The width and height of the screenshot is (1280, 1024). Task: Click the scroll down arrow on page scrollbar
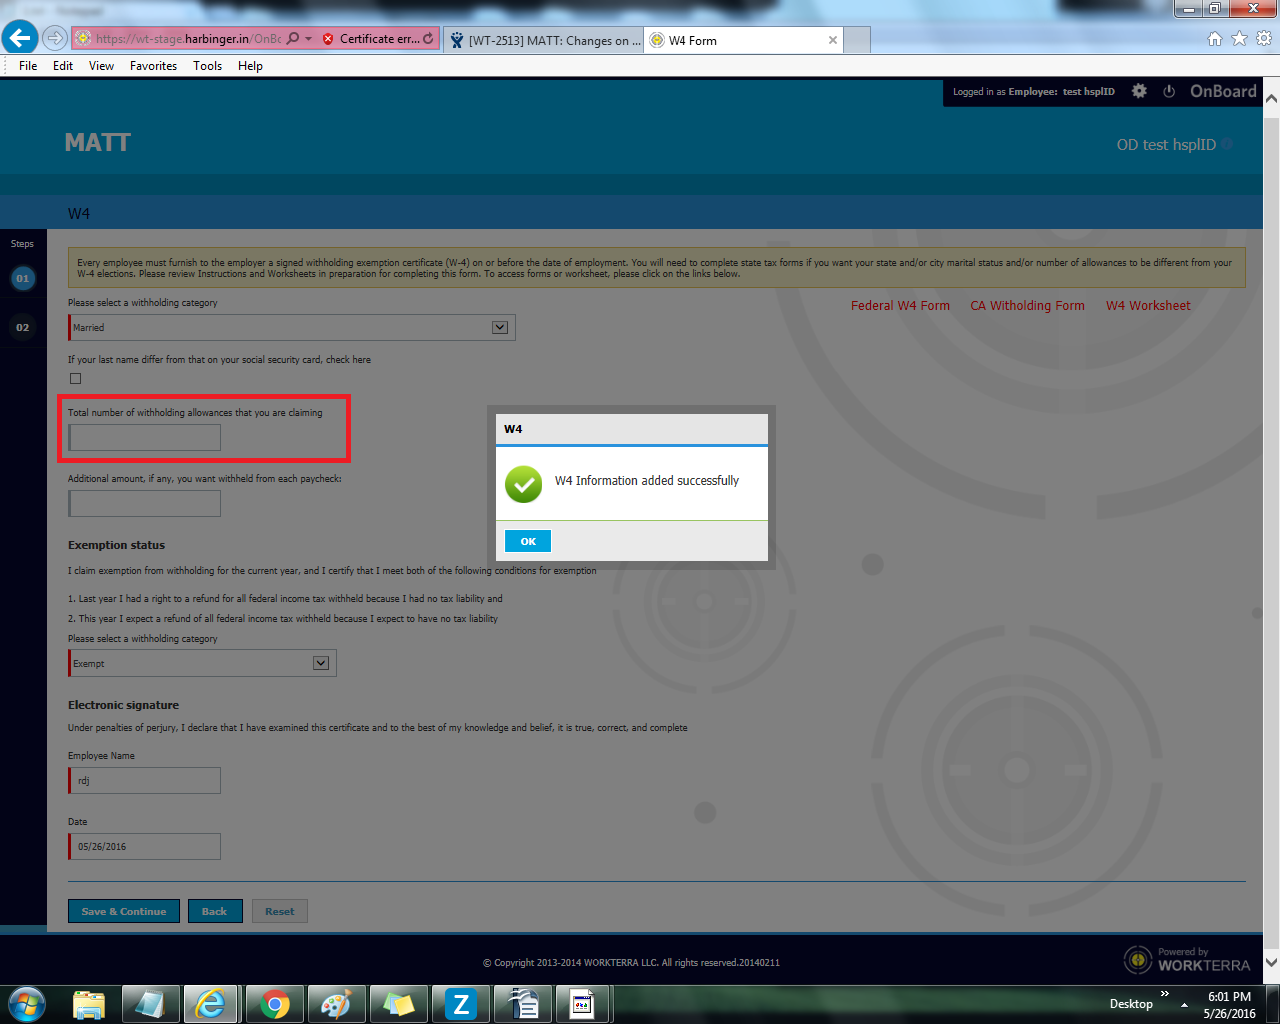coord(1271,962)
